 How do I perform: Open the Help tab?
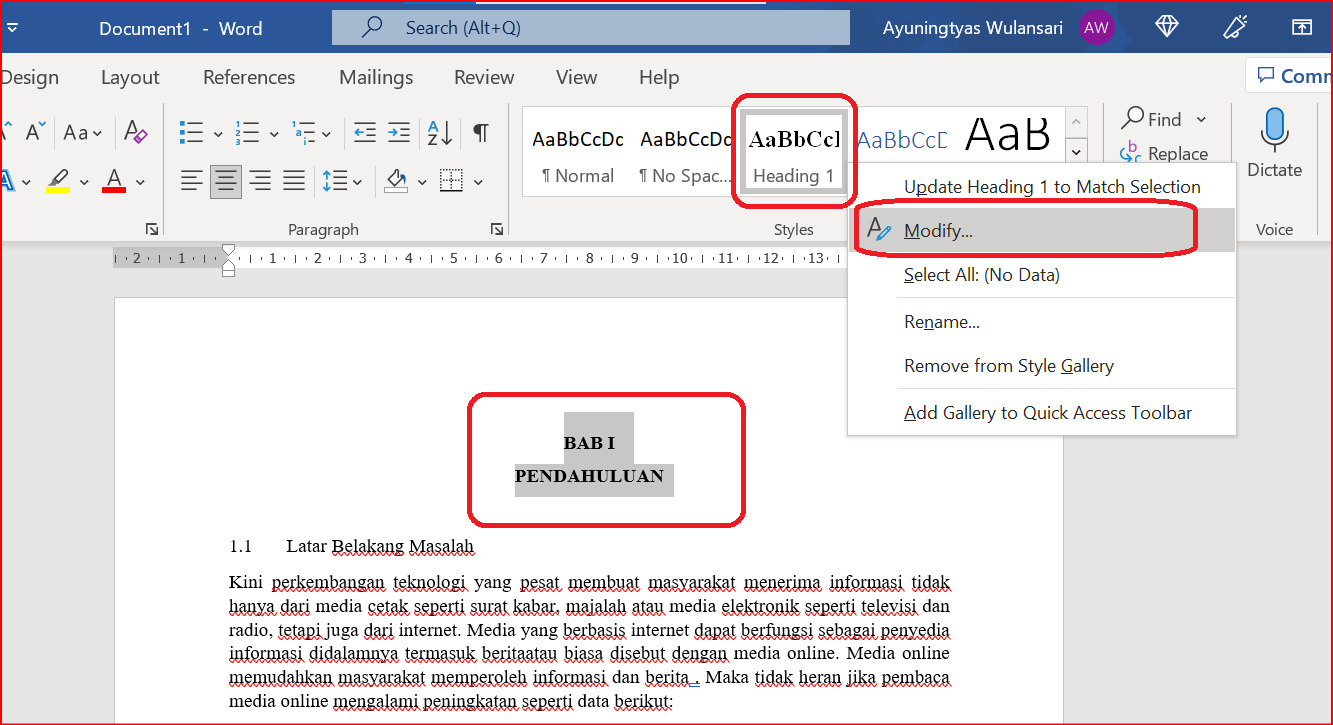tap(659, 77)
